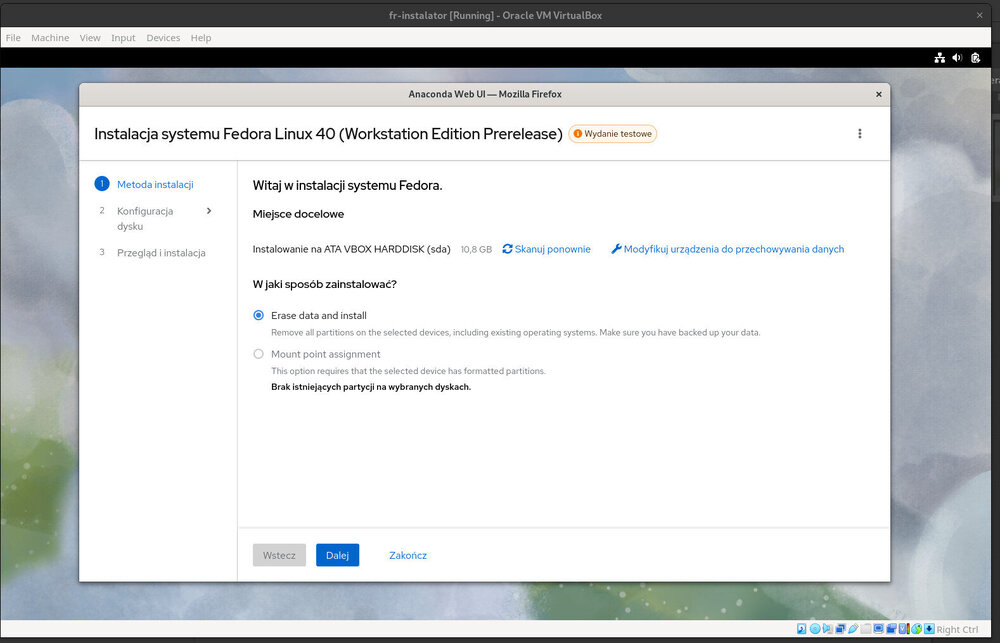1000x643 pixels.
Task: Click the VirtualBox keyboard capture arrow icon
Action: tap(929, 629)
